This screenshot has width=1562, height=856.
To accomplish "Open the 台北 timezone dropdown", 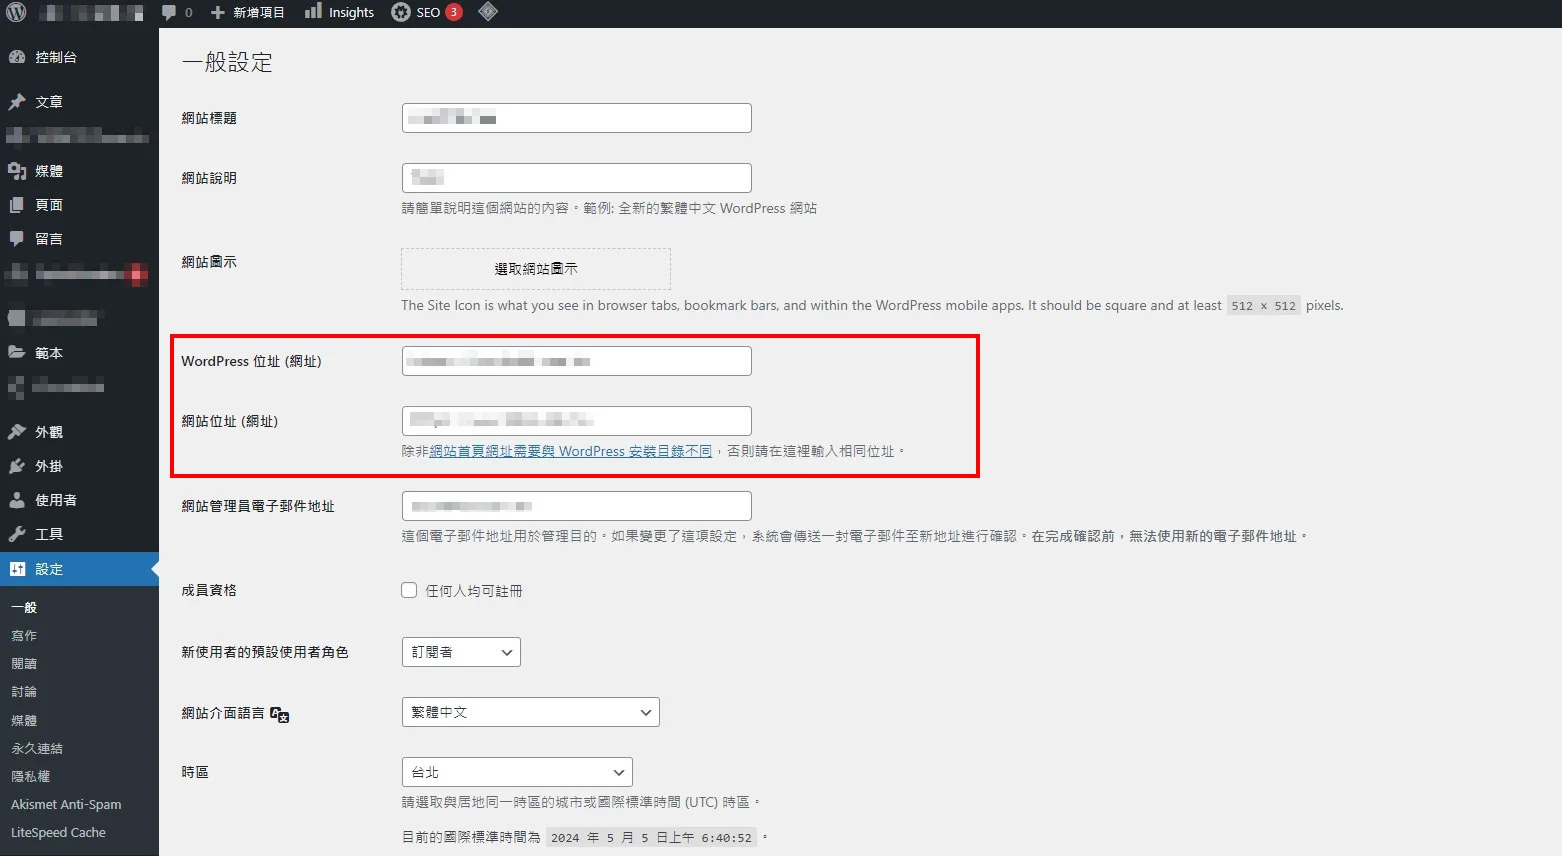I will coord(517,772).
